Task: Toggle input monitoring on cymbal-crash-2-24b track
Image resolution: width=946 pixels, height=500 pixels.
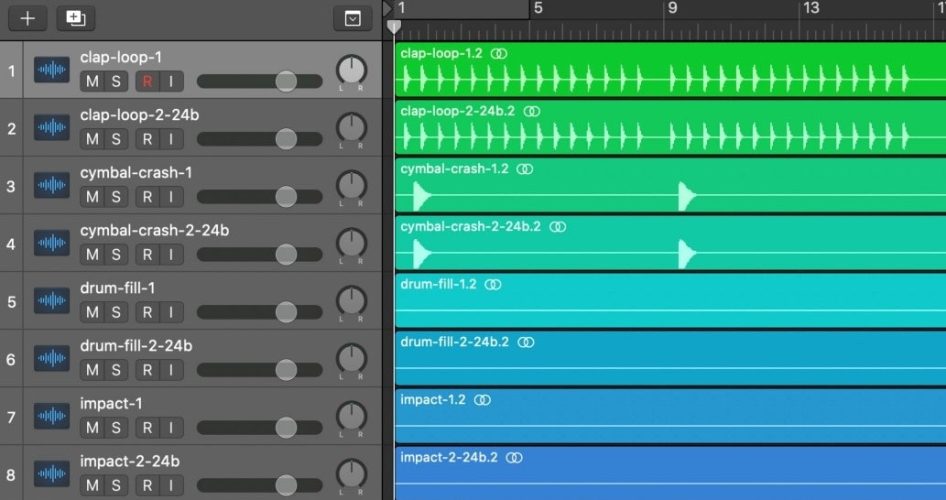Action: [171, 255]
